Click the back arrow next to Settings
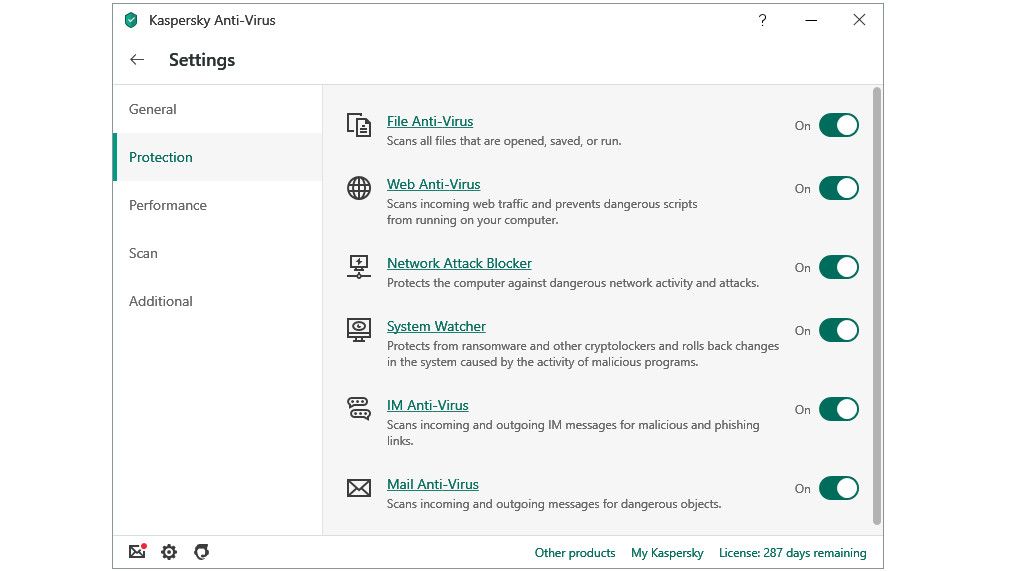The width and height of the screenshot is (1014, 571). 137,60
